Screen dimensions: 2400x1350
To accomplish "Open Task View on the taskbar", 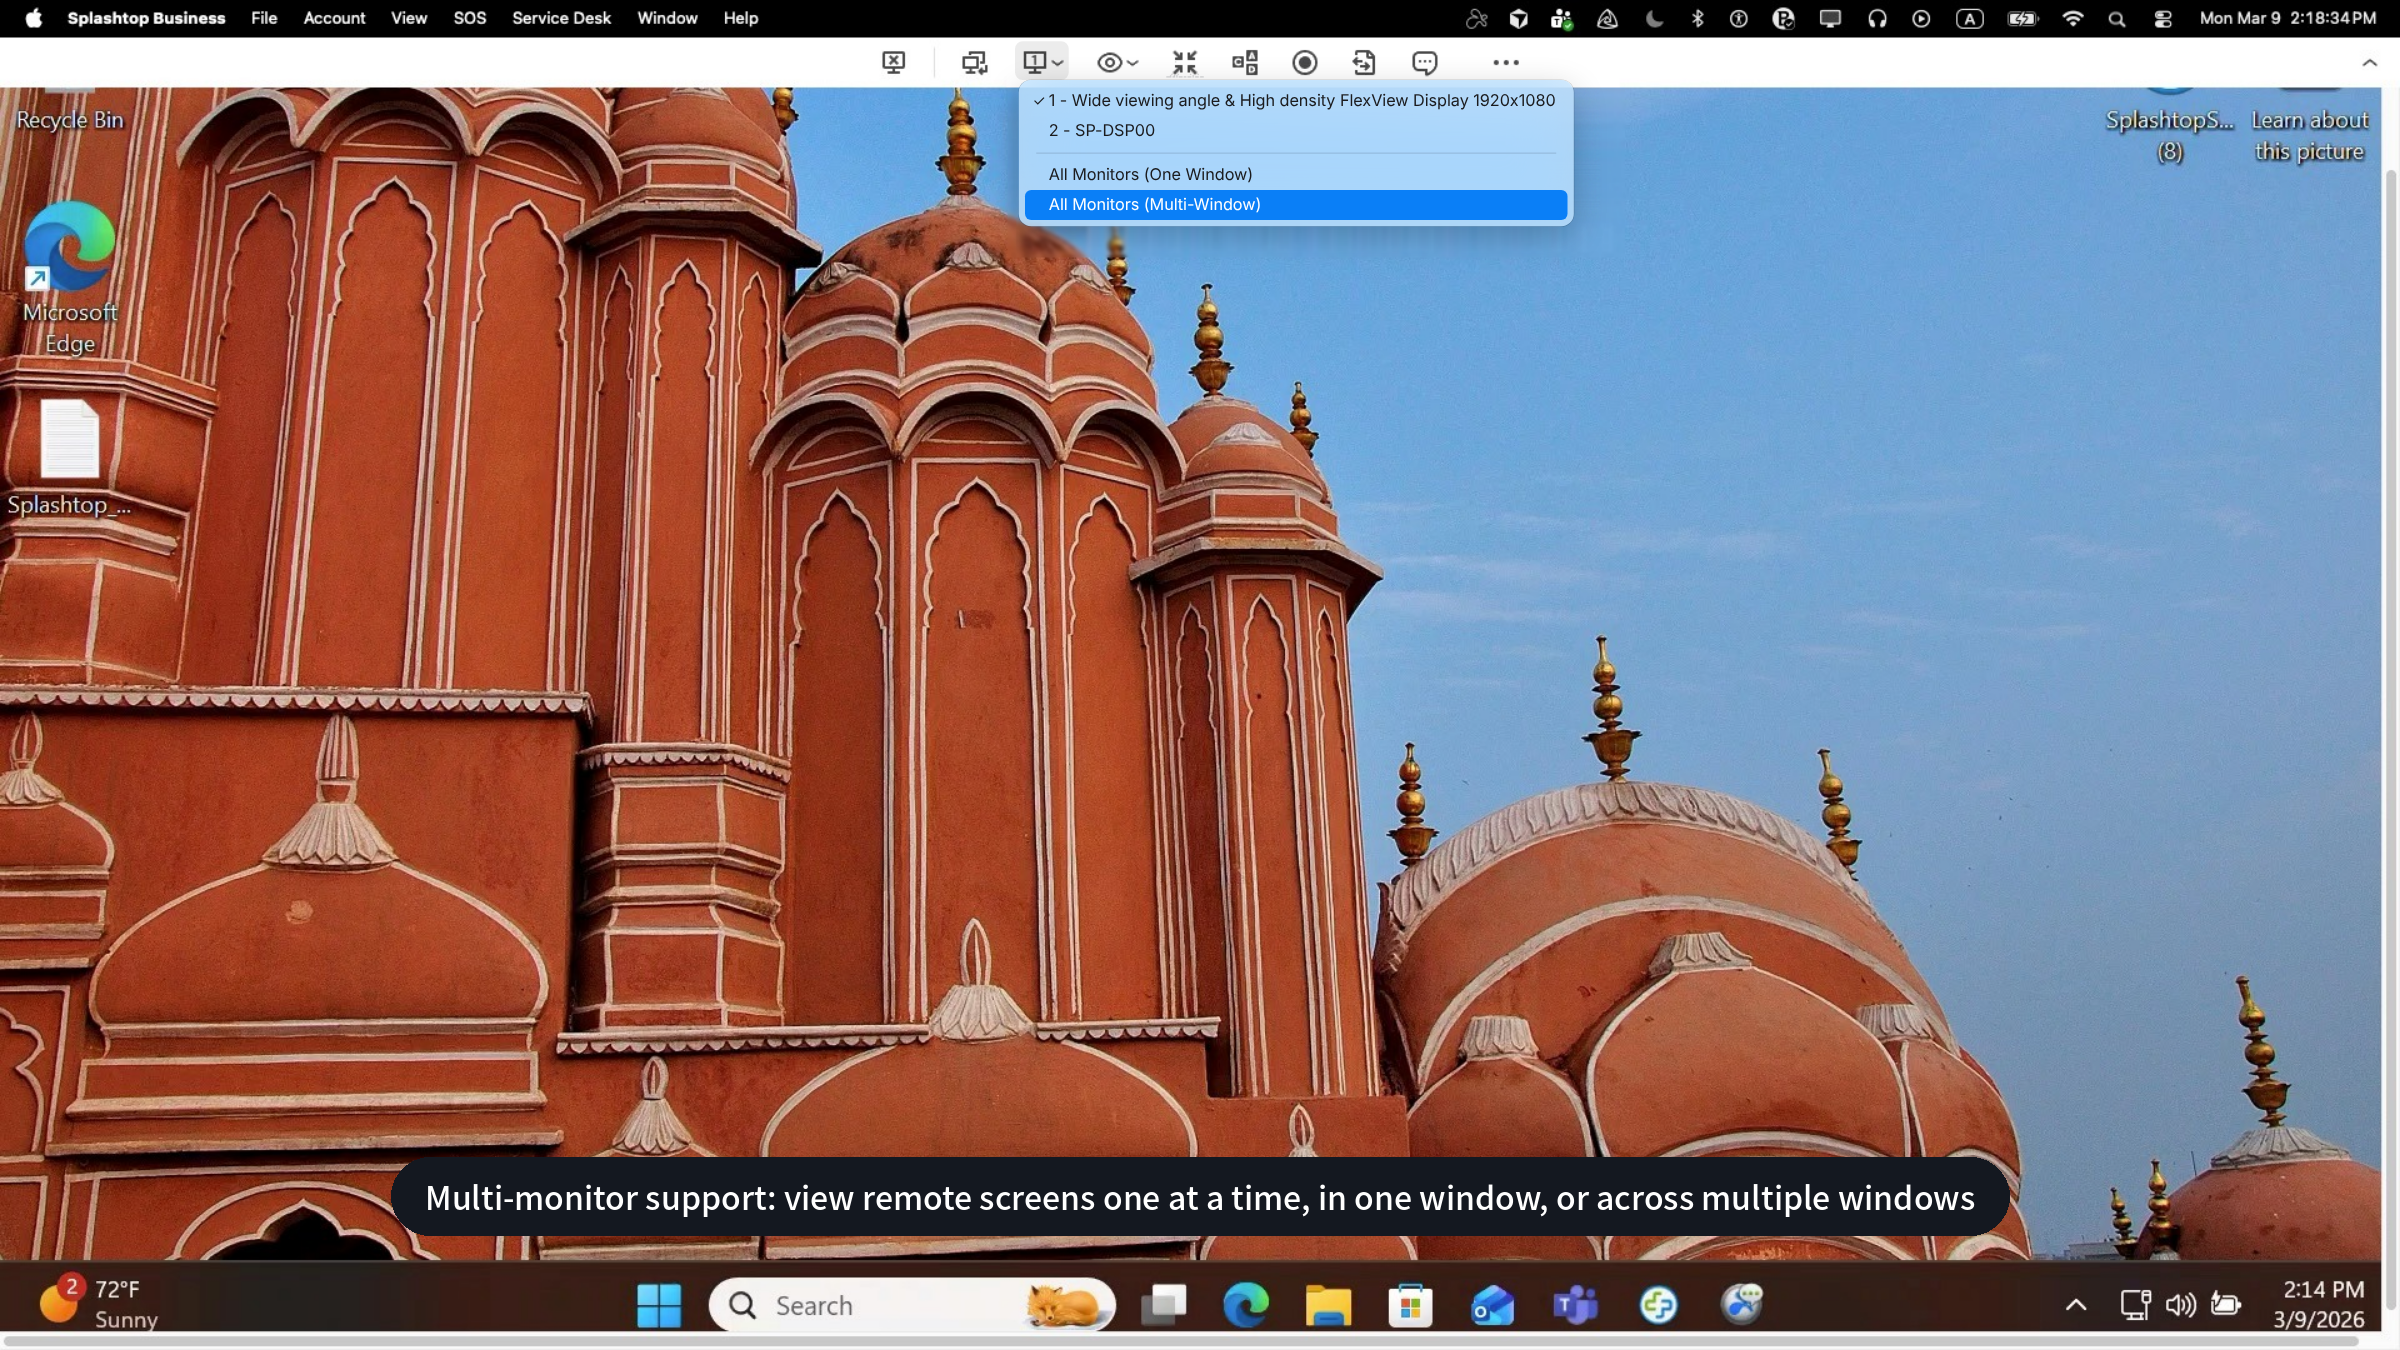I will (1164, 1305).
